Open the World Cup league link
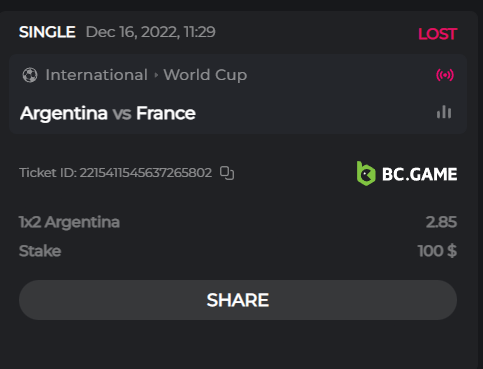483x369 pixels. pyautogui.click(x=205, y=75)
